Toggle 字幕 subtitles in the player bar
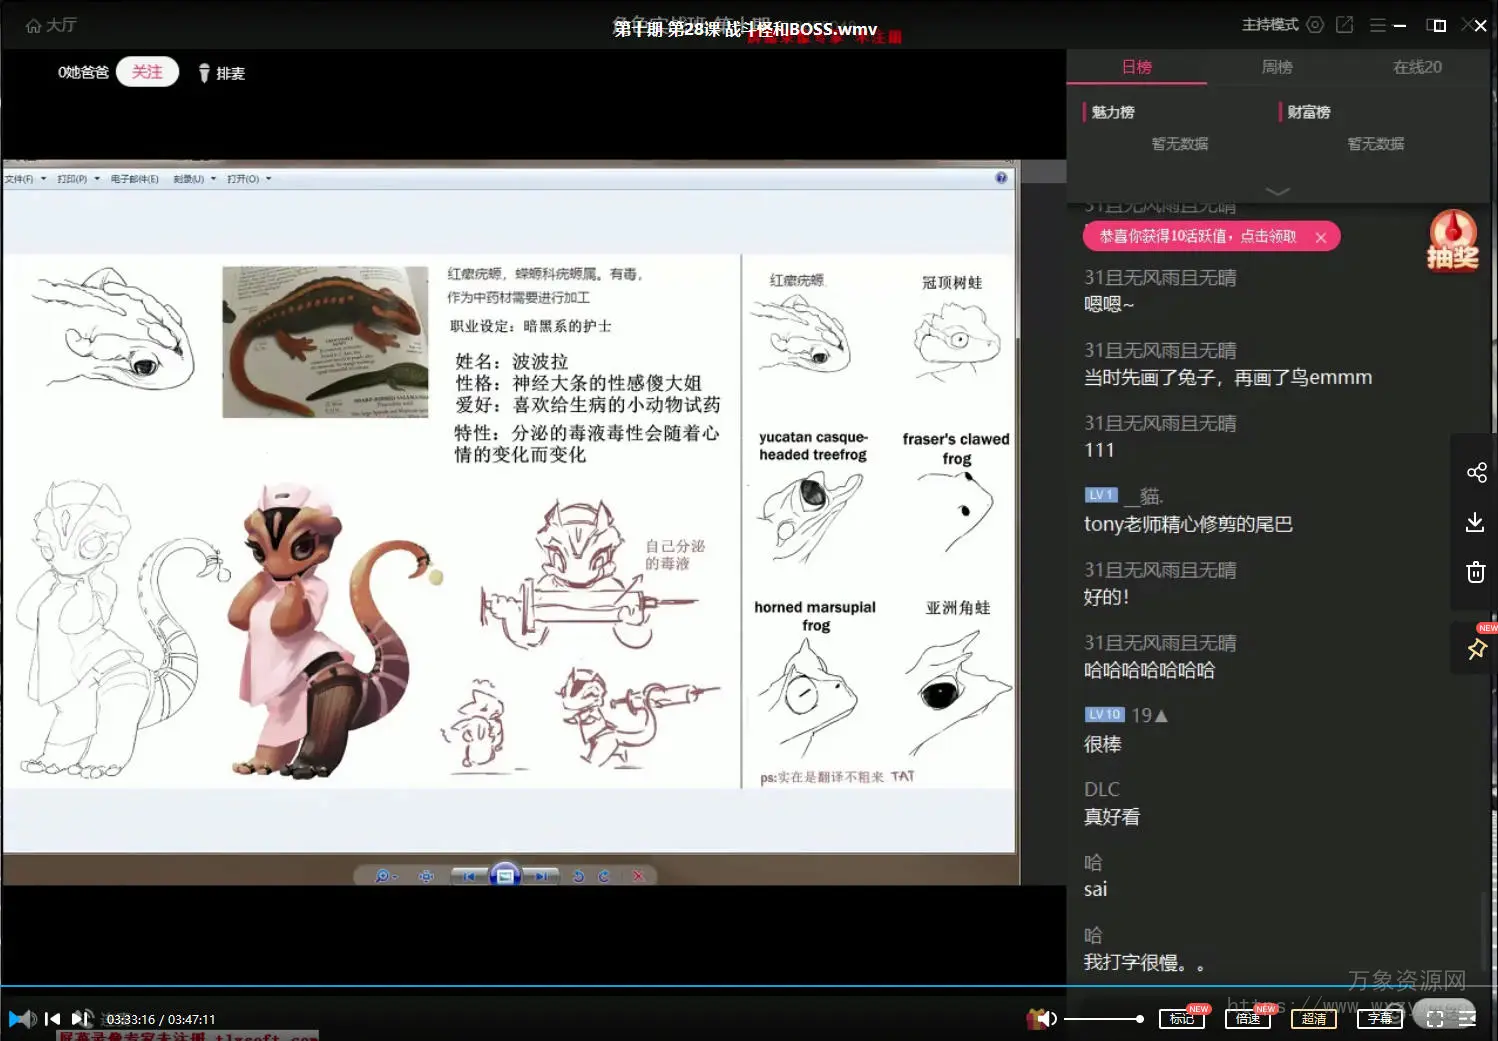This screenshot has height=1041, width=1498. click(x=1379, y=1018)
